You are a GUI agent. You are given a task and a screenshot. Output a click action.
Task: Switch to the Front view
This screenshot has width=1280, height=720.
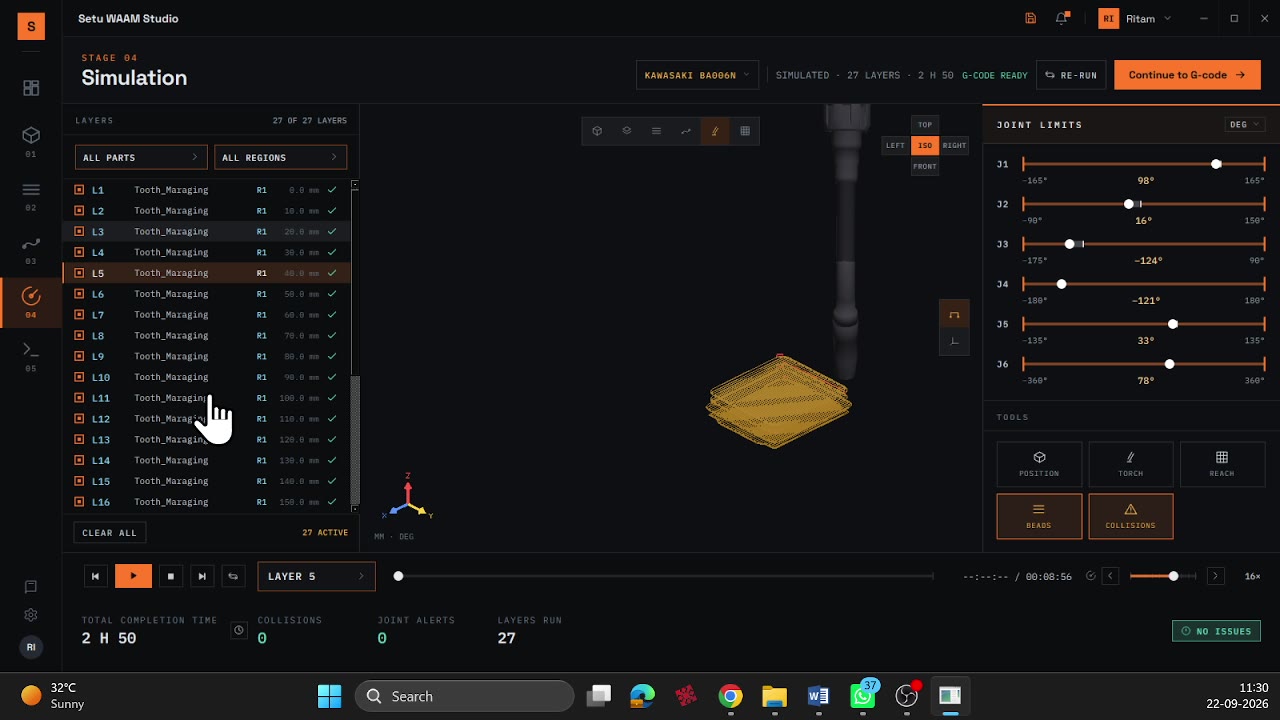coord(925,166)
